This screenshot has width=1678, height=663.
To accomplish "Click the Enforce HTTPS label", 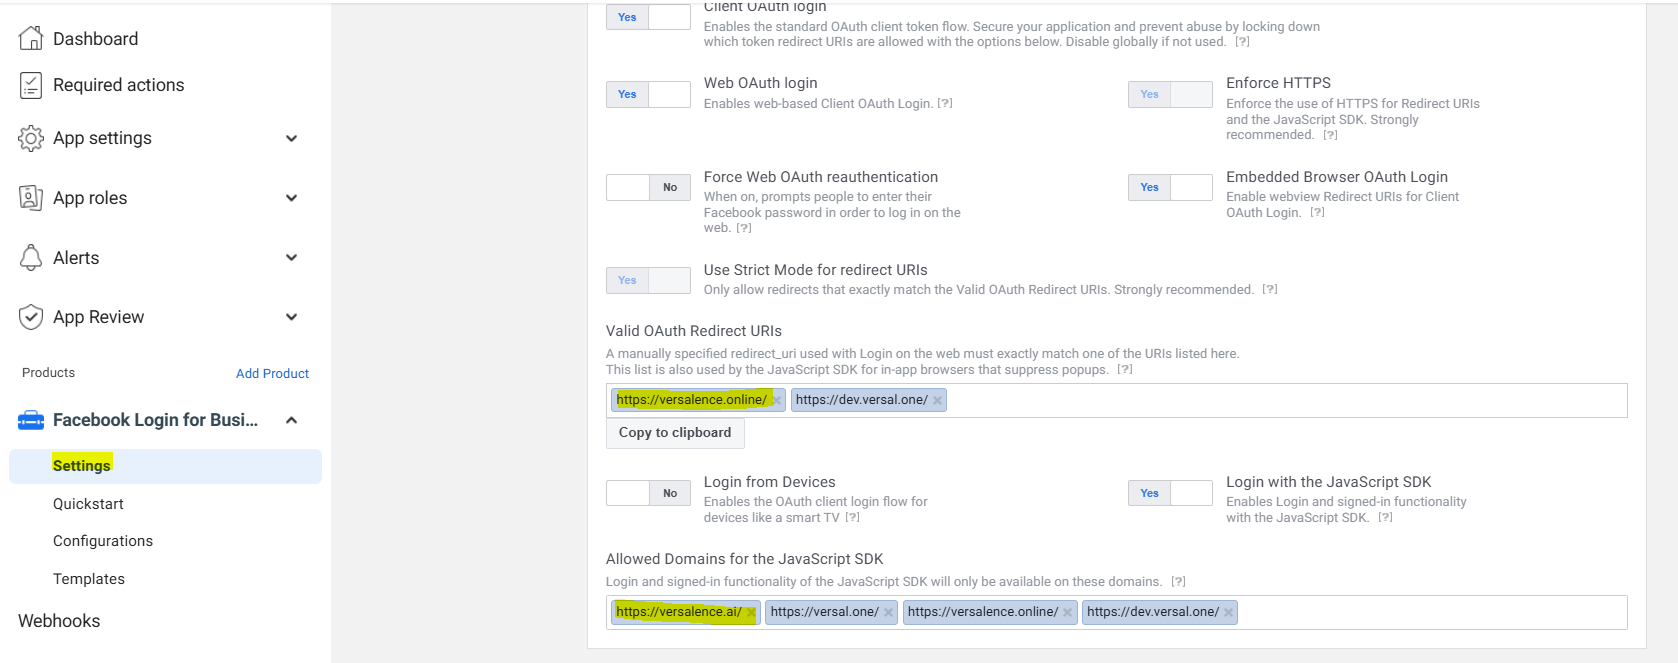I will (1278, 83).
